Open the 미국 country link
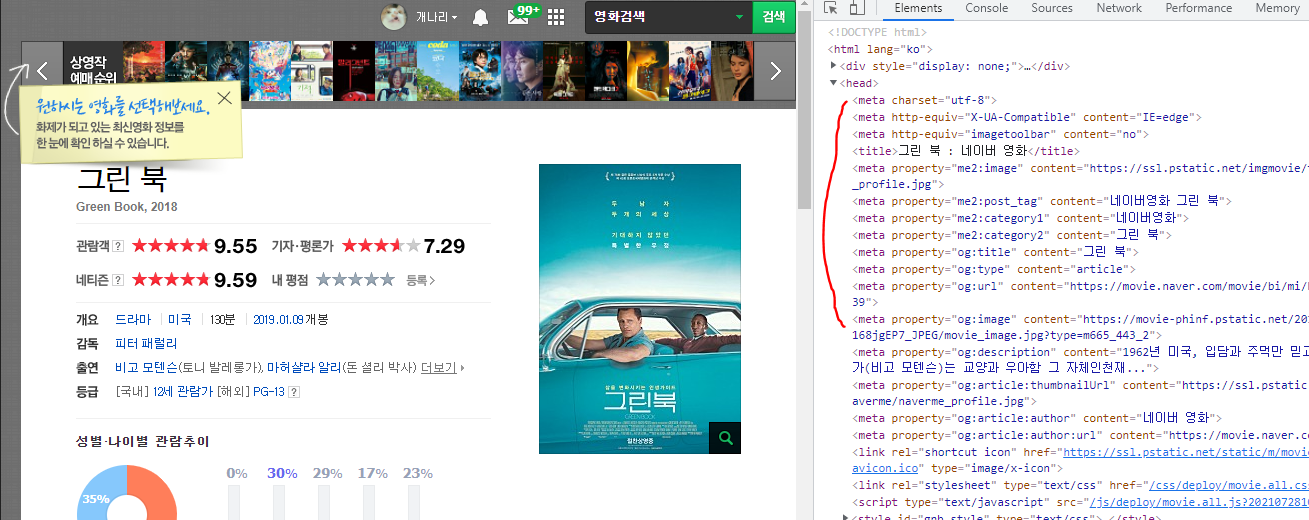 tap(179, 320)
